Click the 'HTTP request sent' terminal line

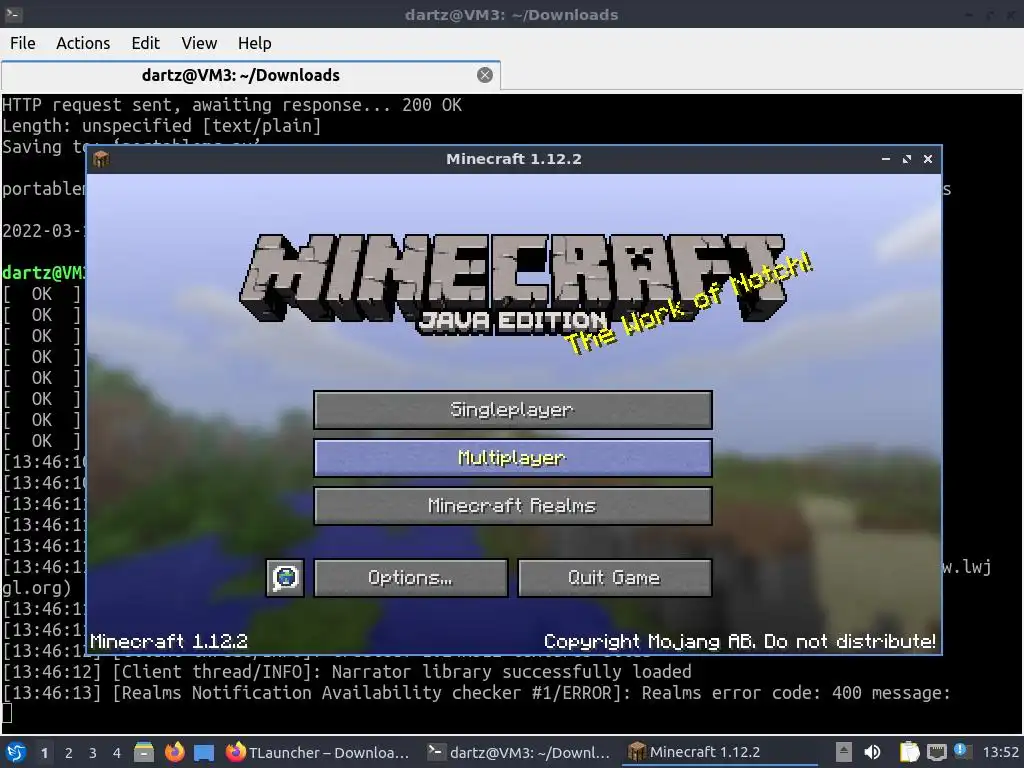(232, 104)
